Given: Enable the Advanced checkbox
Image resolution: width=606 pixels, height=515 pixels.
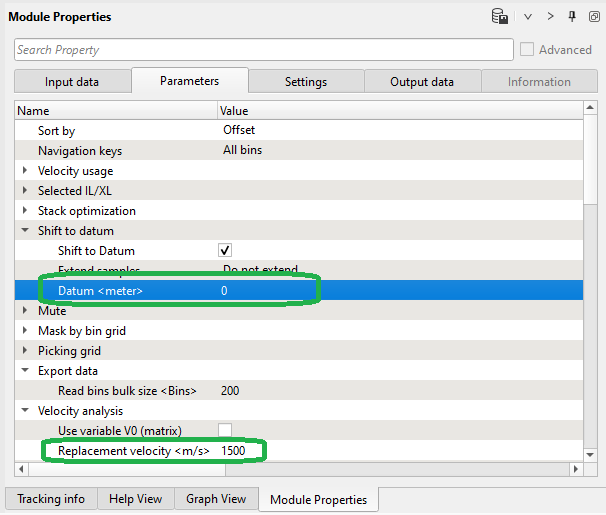Looking at the screenshot, I should (x=527, y=50).
